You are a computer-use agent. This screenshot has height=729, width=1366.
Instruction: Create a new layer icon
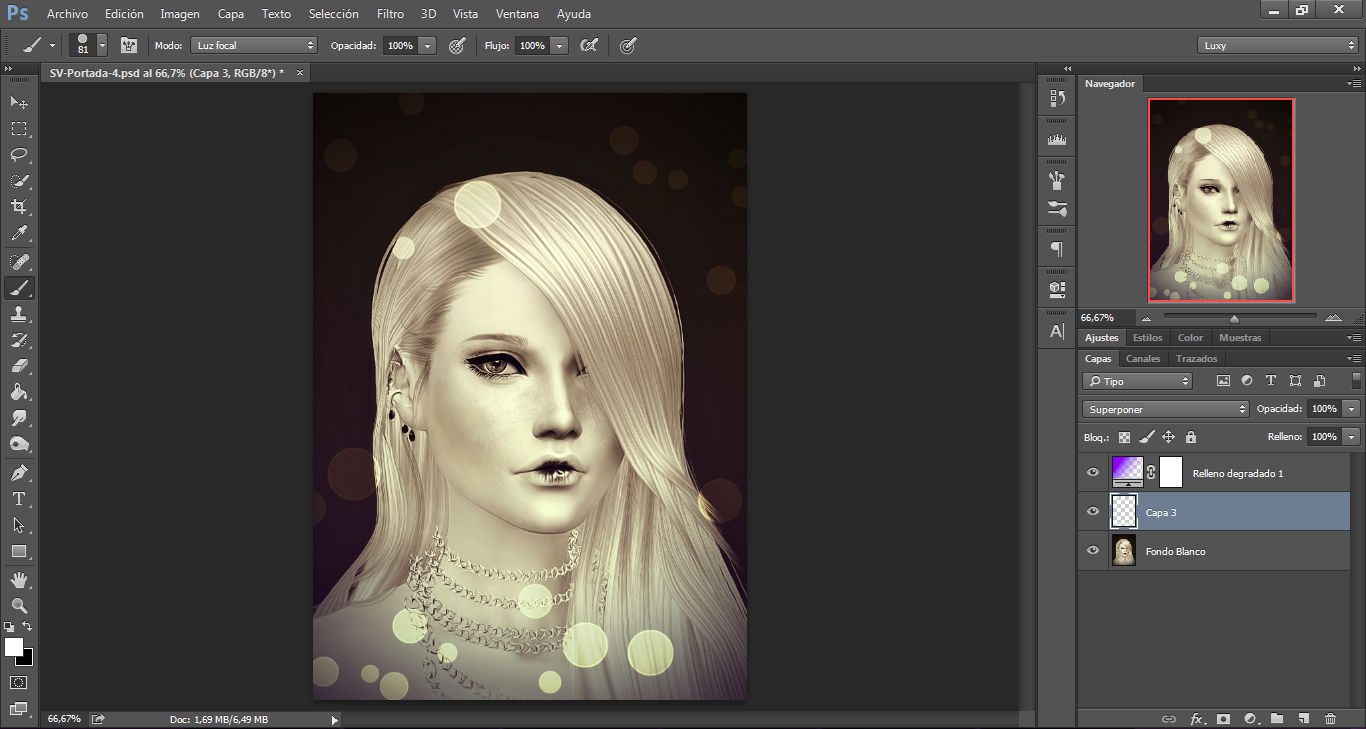pos(1303,718)
